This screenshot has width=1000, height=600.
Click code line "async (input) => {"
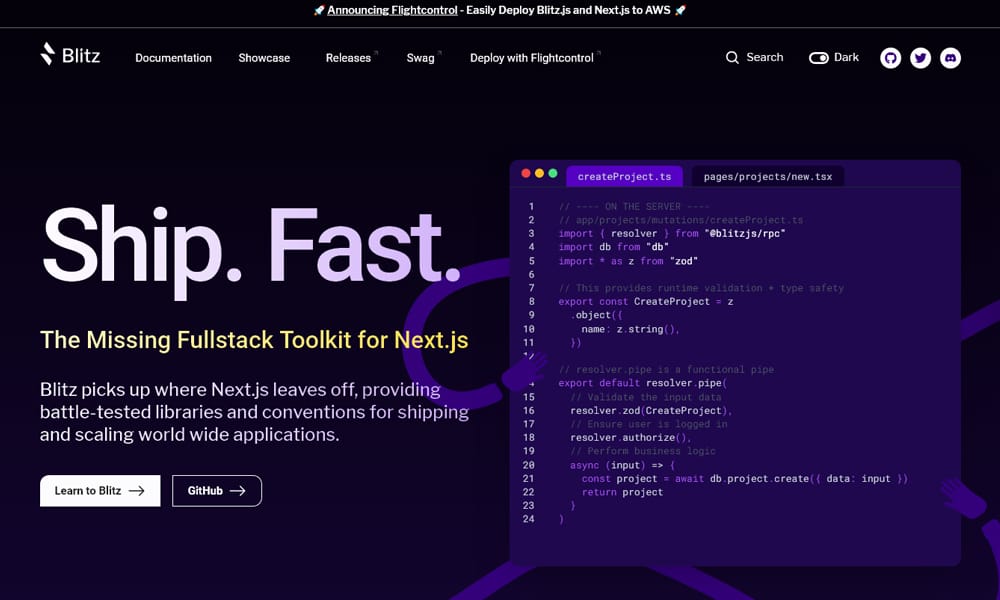(x=622, y=465)
